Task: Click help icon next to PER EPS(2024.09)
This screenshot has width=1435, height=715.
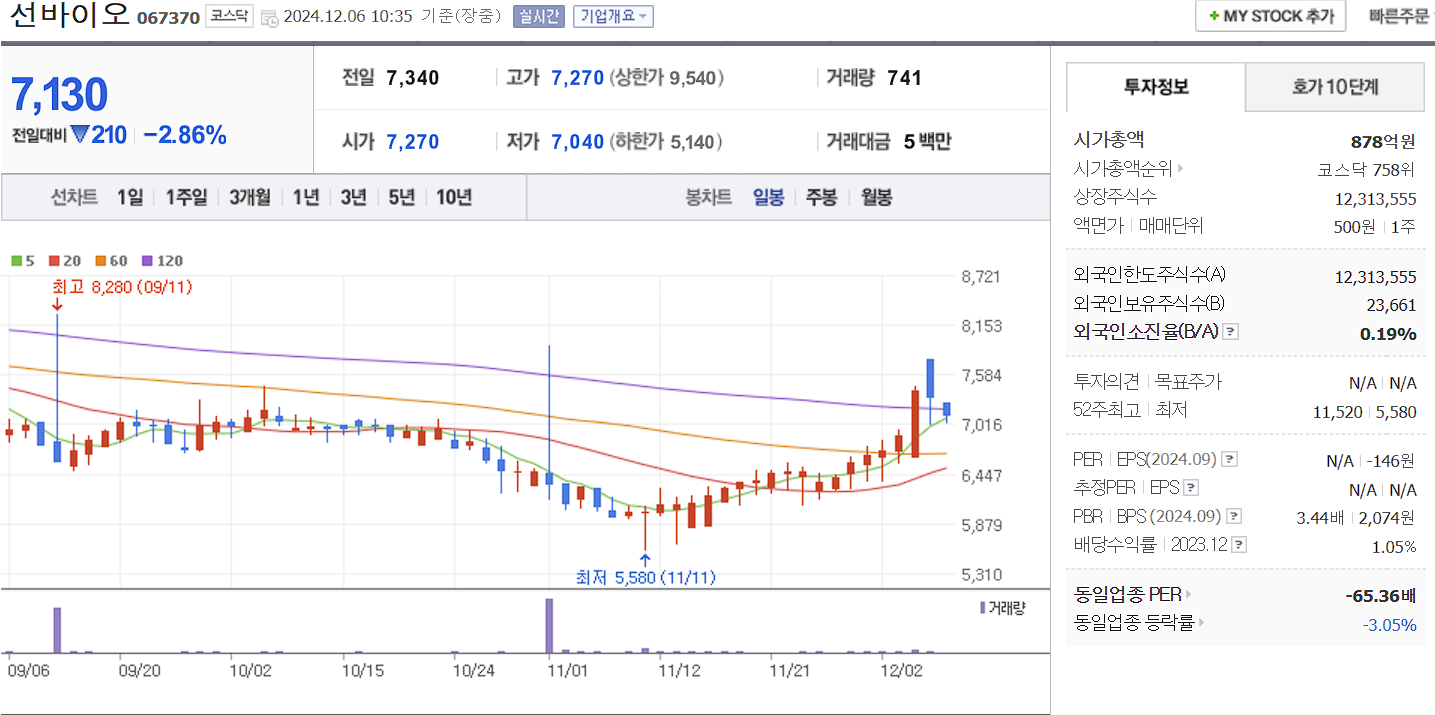Action: 1230,460
